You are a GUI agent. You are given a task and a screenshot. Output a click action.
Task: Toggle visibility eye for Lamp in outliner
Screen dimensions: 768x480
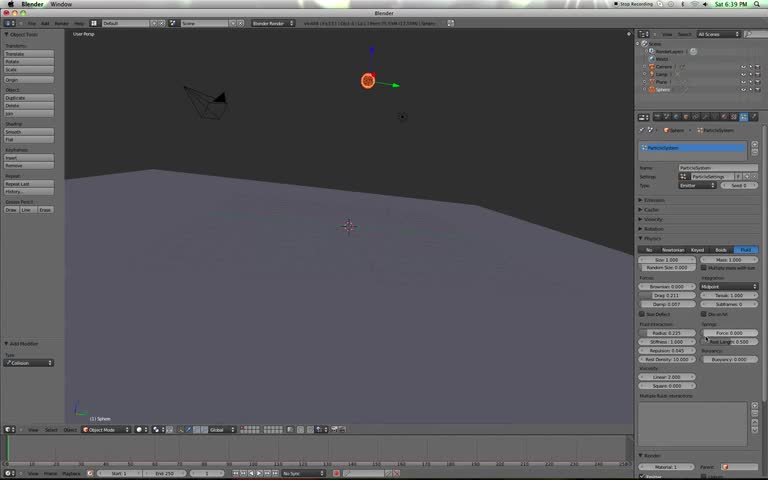point(743,74)
